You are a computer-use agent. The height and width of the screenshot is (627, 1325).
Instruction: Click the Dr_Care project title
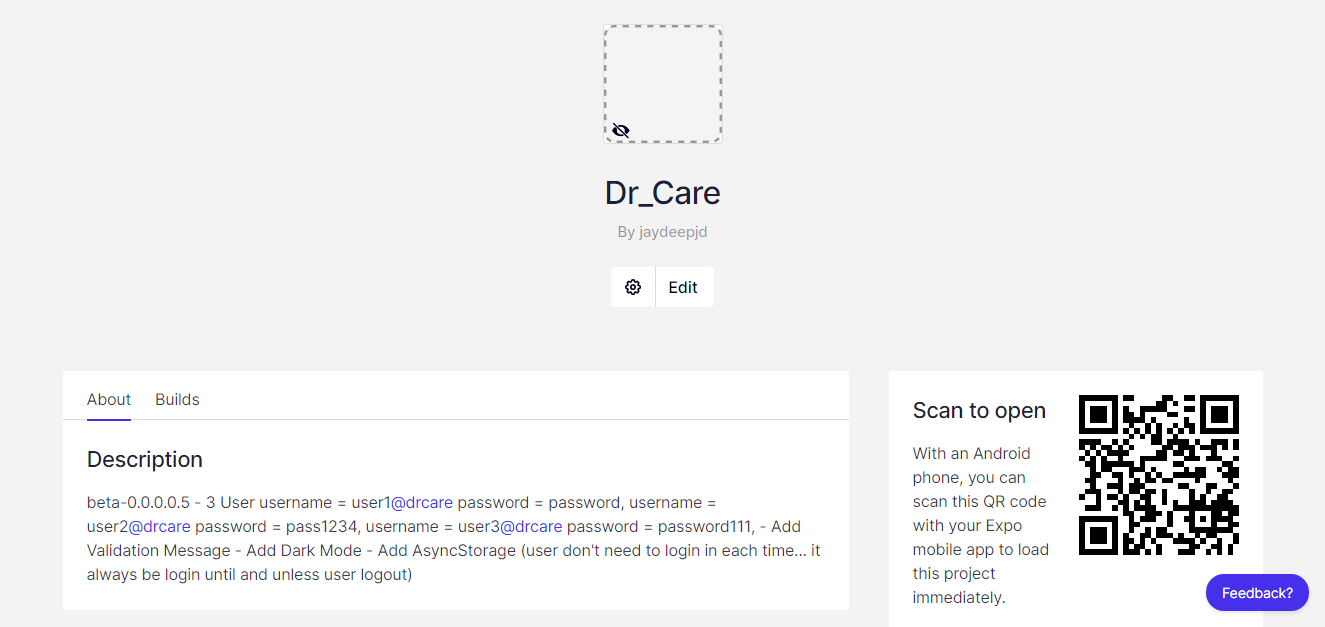pyautogui.click(x=663, y=192)
